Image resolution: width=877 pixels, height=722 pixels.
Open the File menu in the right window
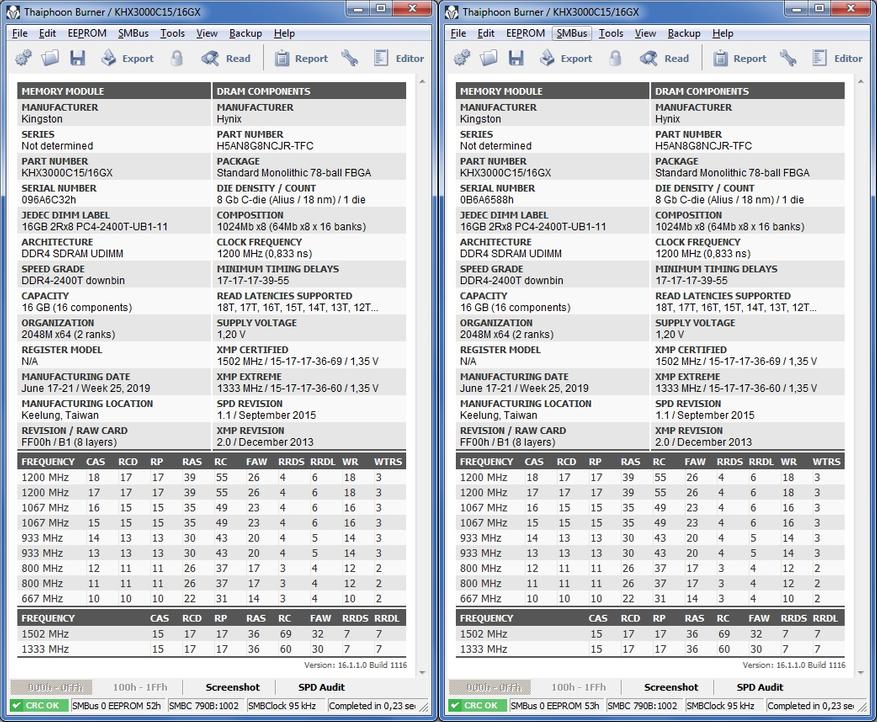click(458, 34)
